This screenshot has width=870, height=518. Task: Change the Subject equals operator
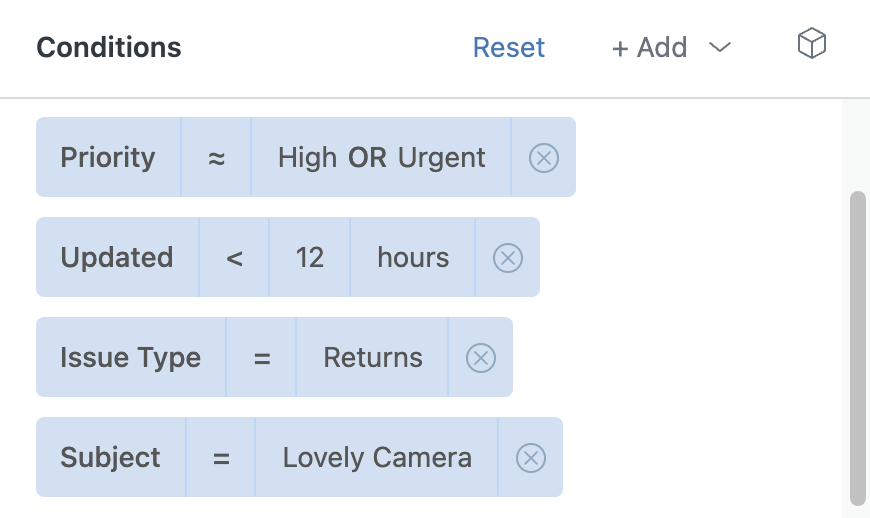[221, 456]
